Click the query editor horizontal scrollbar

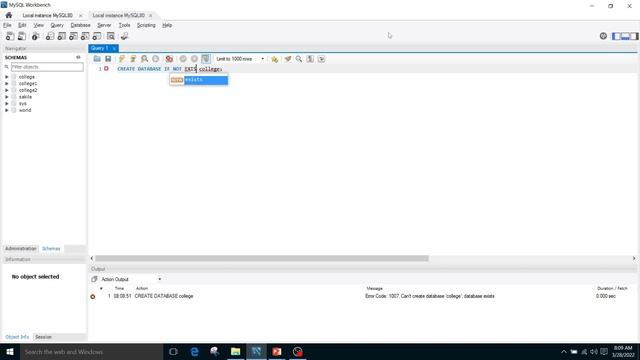262,258
